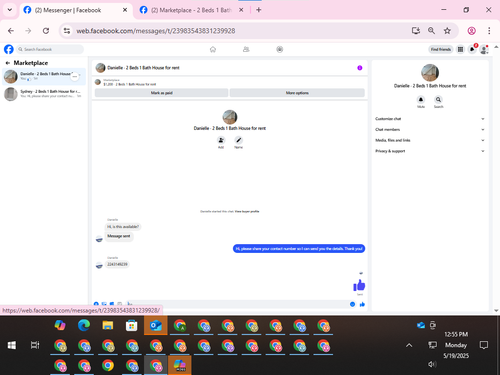Expand the Chat members section
Screen dimensions: 500x375
click(430, 129)
